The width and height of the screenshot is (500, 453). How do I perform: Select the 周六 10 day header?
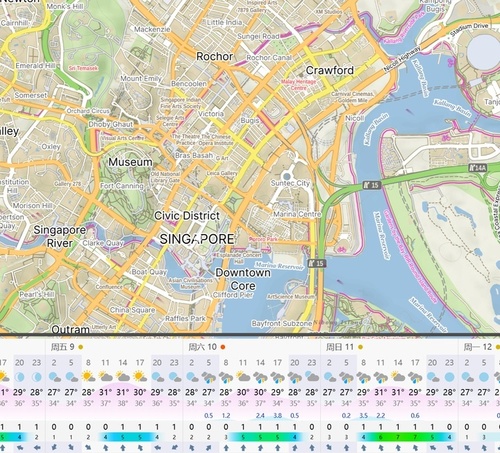pyautogui.click(x=203, y=347)
